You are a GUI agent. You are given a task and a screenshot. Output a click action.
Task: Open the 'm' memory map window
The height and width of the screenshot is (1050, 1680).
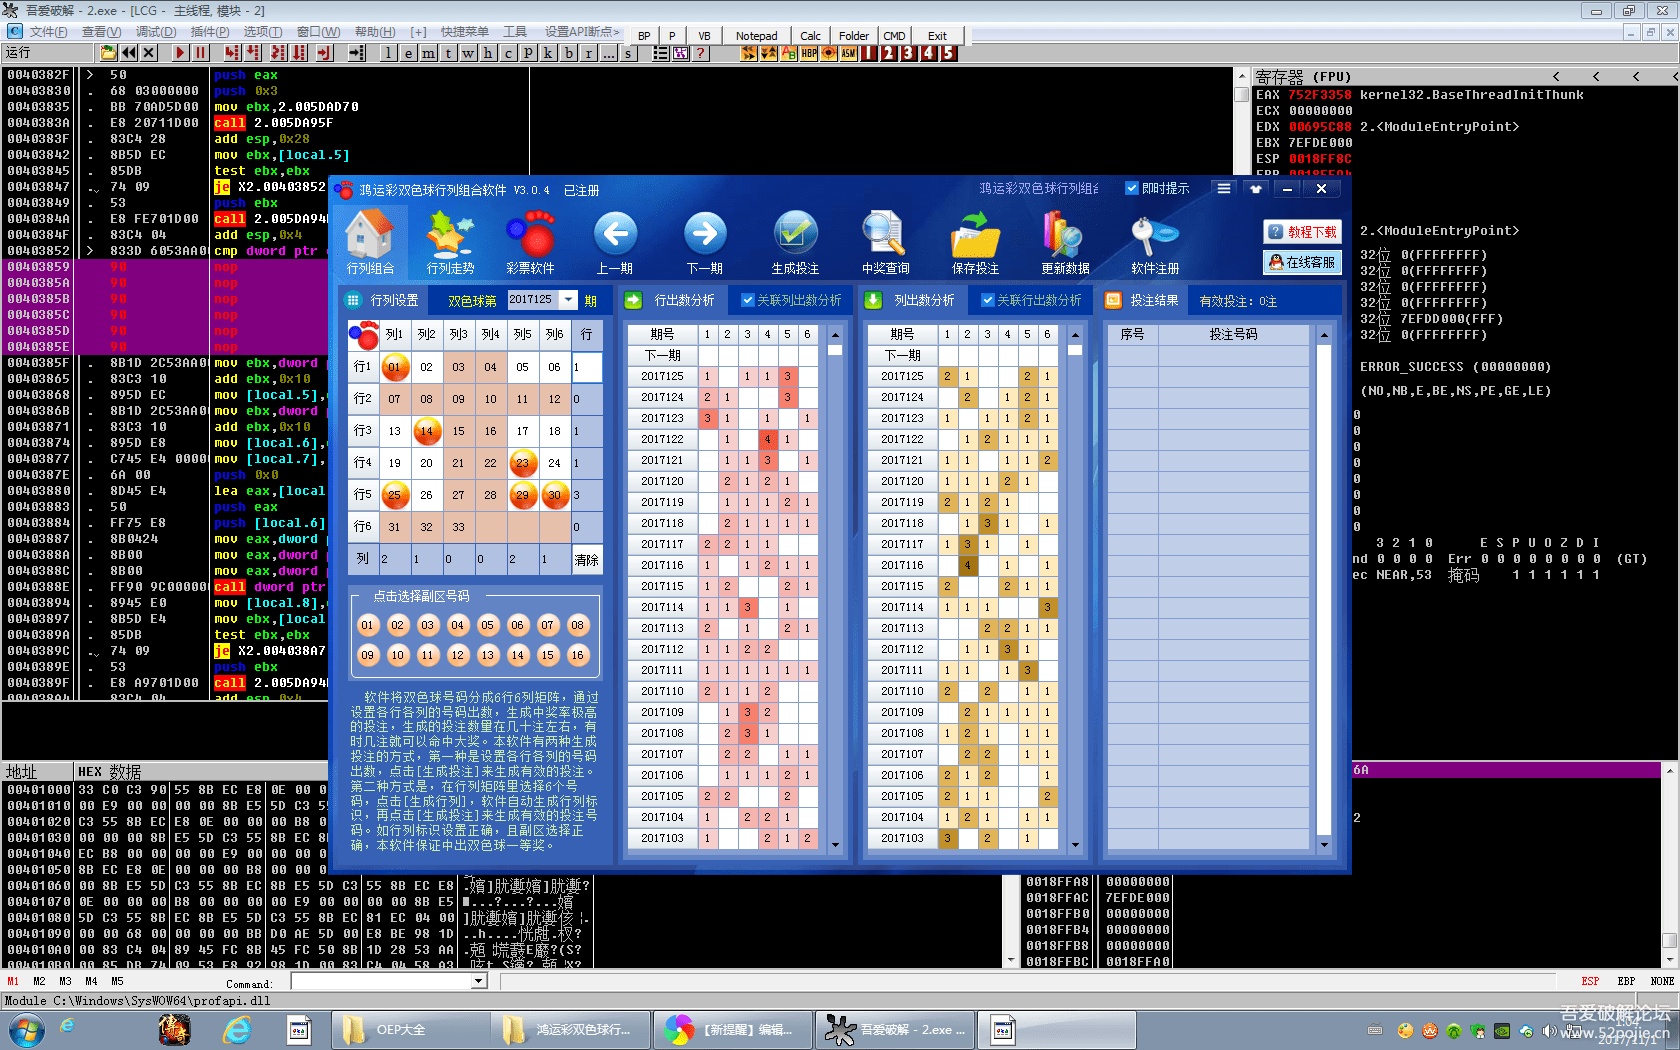[428, 53]
